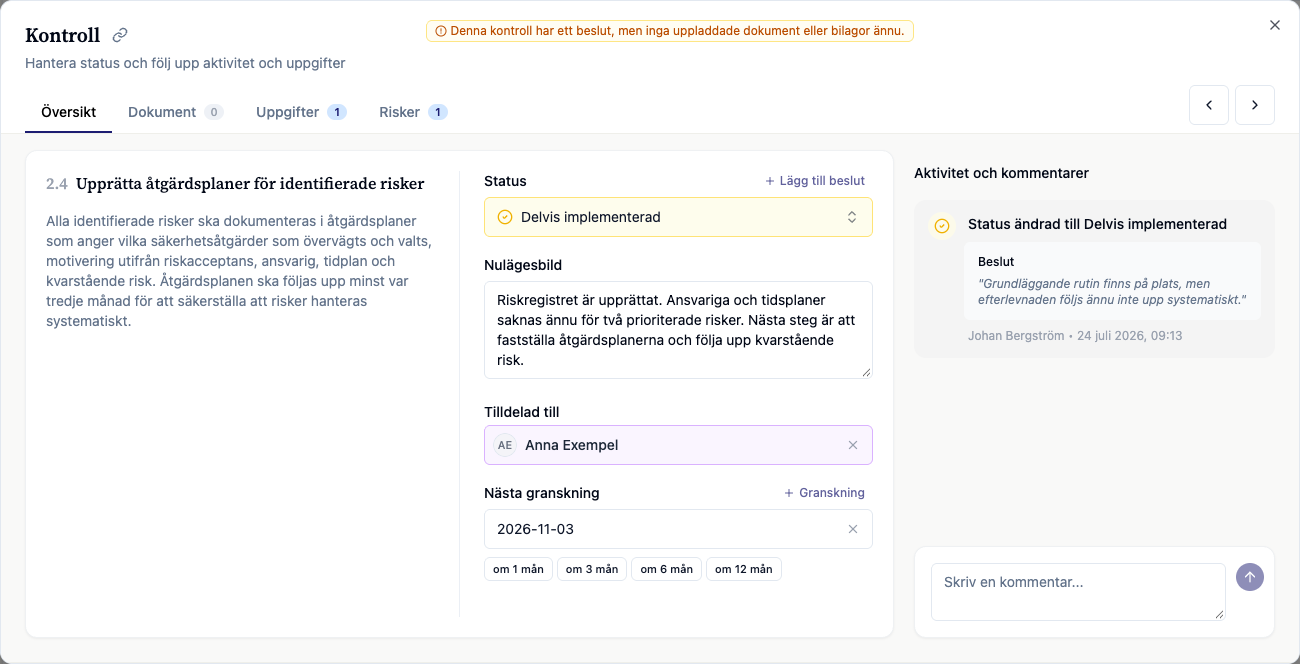Click the yellow status icon in Status dropdown
Viewport: 1300px width, 664px height.
coord(505,217)
